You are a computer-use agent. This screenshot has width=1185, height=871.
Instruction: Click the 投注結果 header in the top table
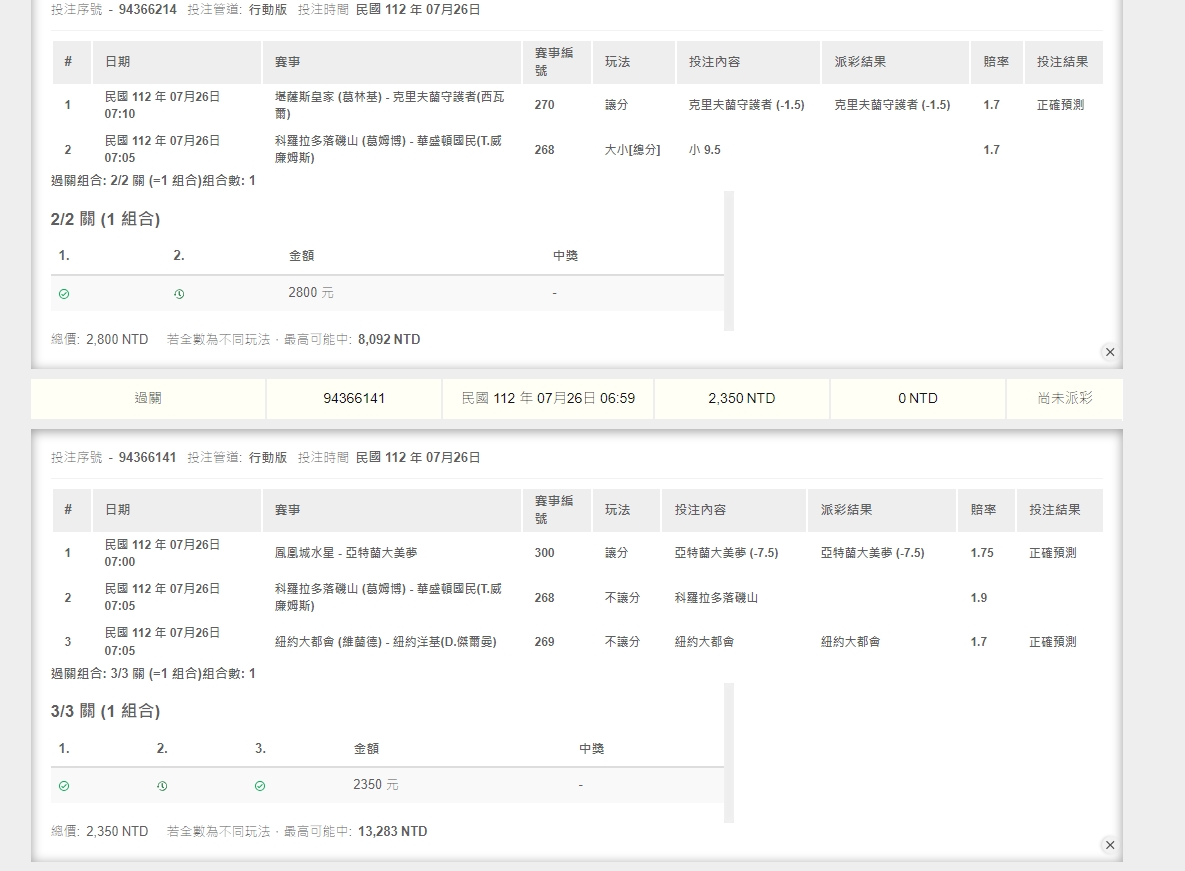point(1062,62)
